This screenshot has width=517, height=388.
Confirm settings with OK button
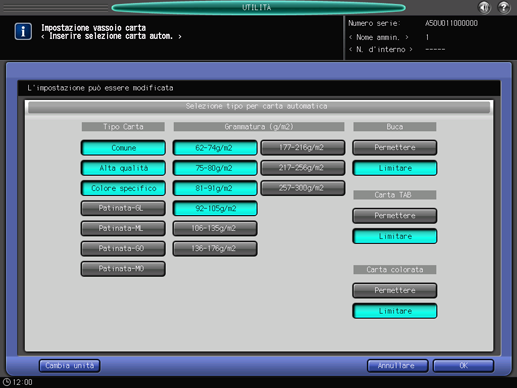click(x=463, y=366)
